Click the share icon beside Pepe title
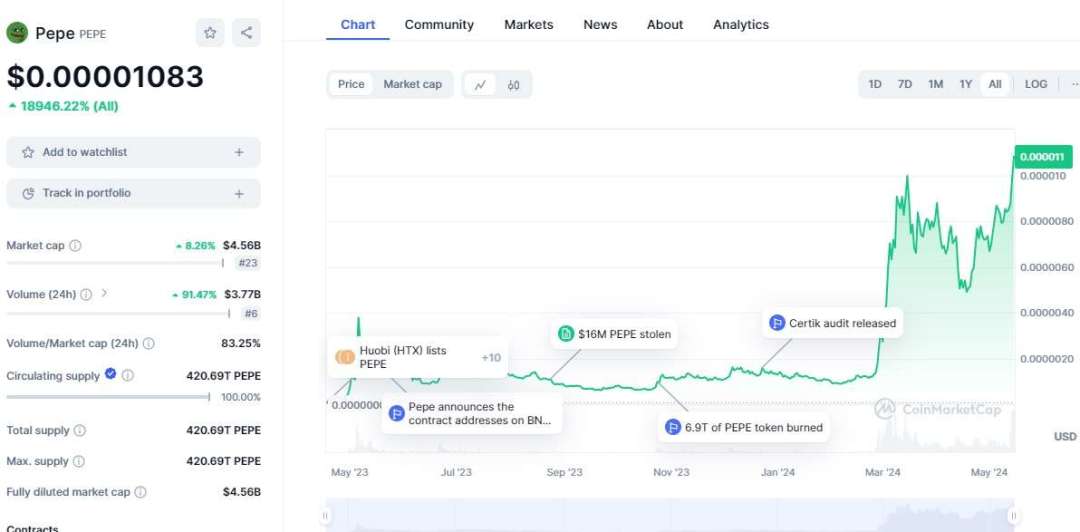 pos(246,33)
